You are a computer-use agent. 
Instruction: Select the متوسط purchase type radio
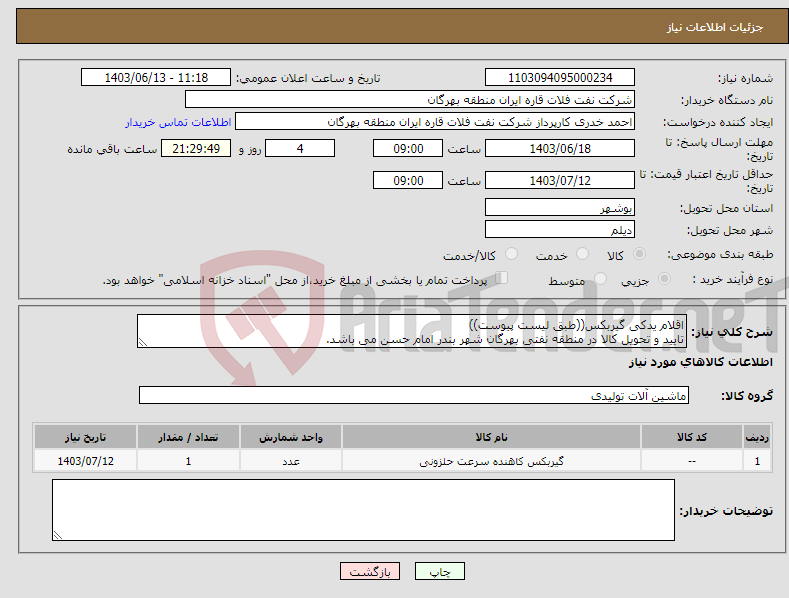(x=600, y=278)
